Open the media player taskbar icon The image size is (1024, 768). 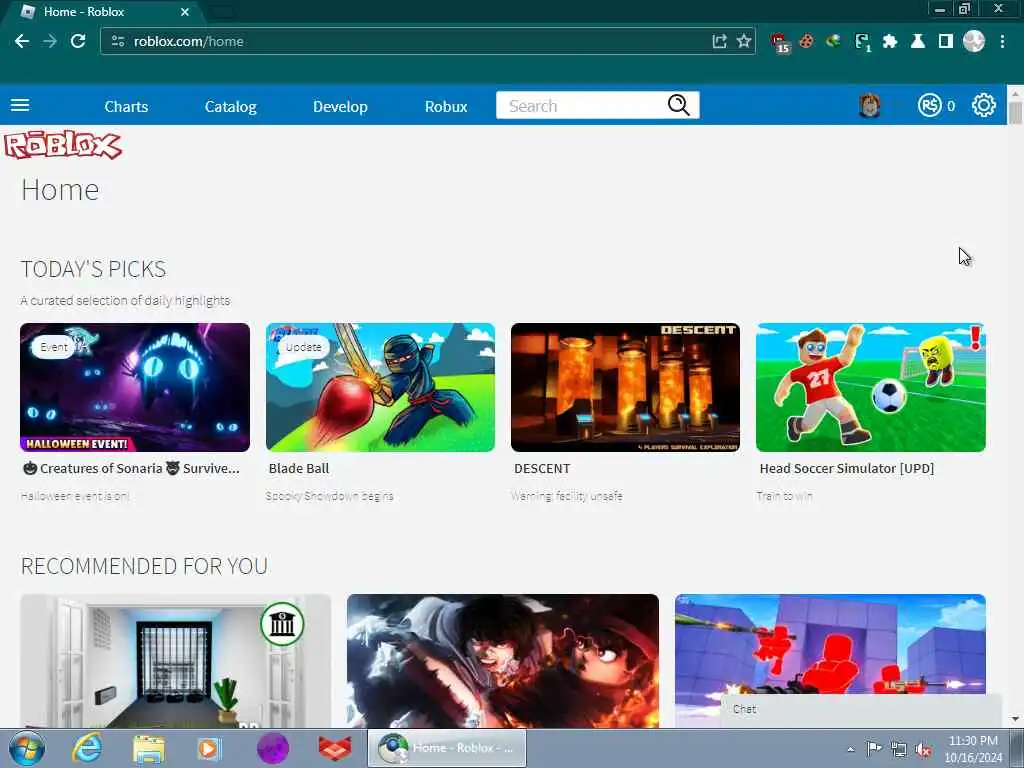click(209, 748)
